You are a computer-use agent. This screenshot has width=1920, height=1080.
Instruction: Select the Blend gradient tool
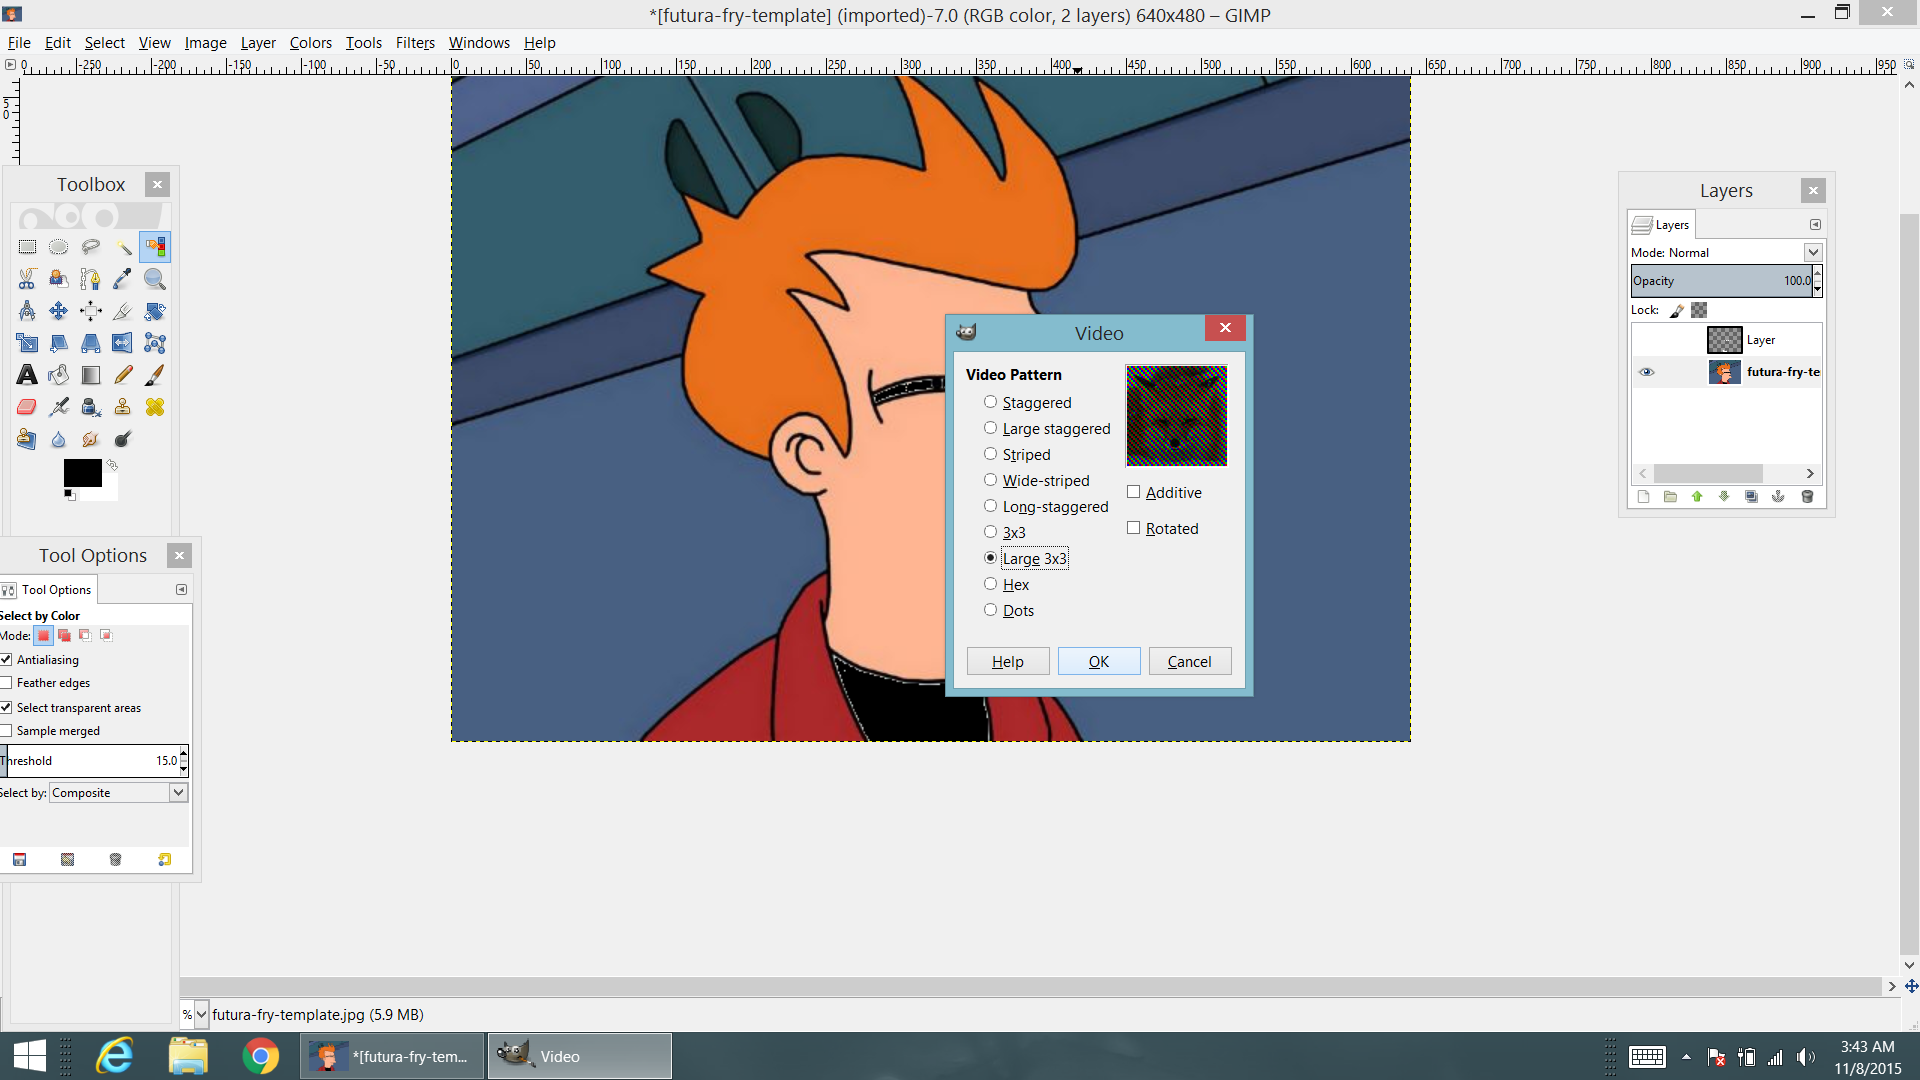click(91, 375)
